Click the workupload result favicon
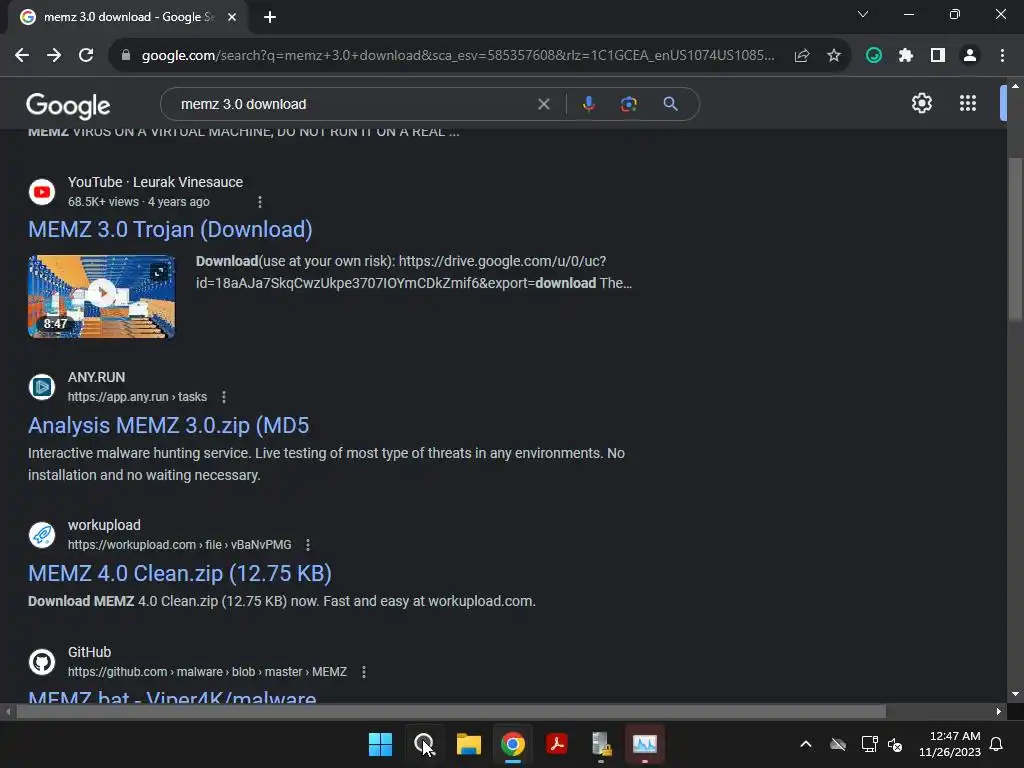Screen dimensions: 1024x768 coord(42,535)
